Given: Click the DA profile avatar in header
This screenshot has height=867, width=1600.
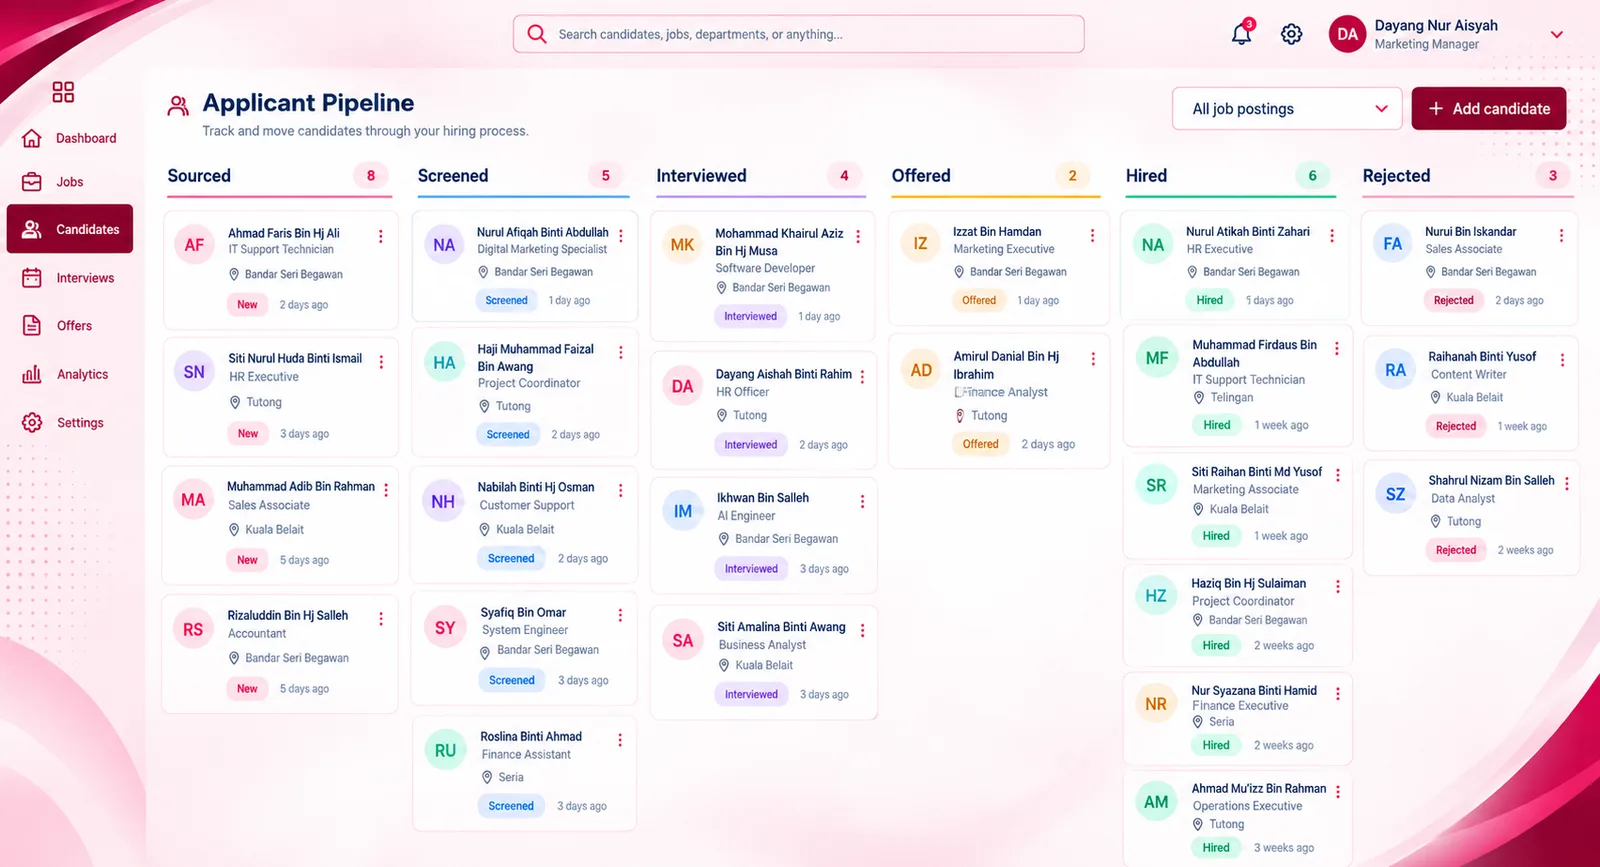Looking at the screenshot, I should click(1348, 34).
